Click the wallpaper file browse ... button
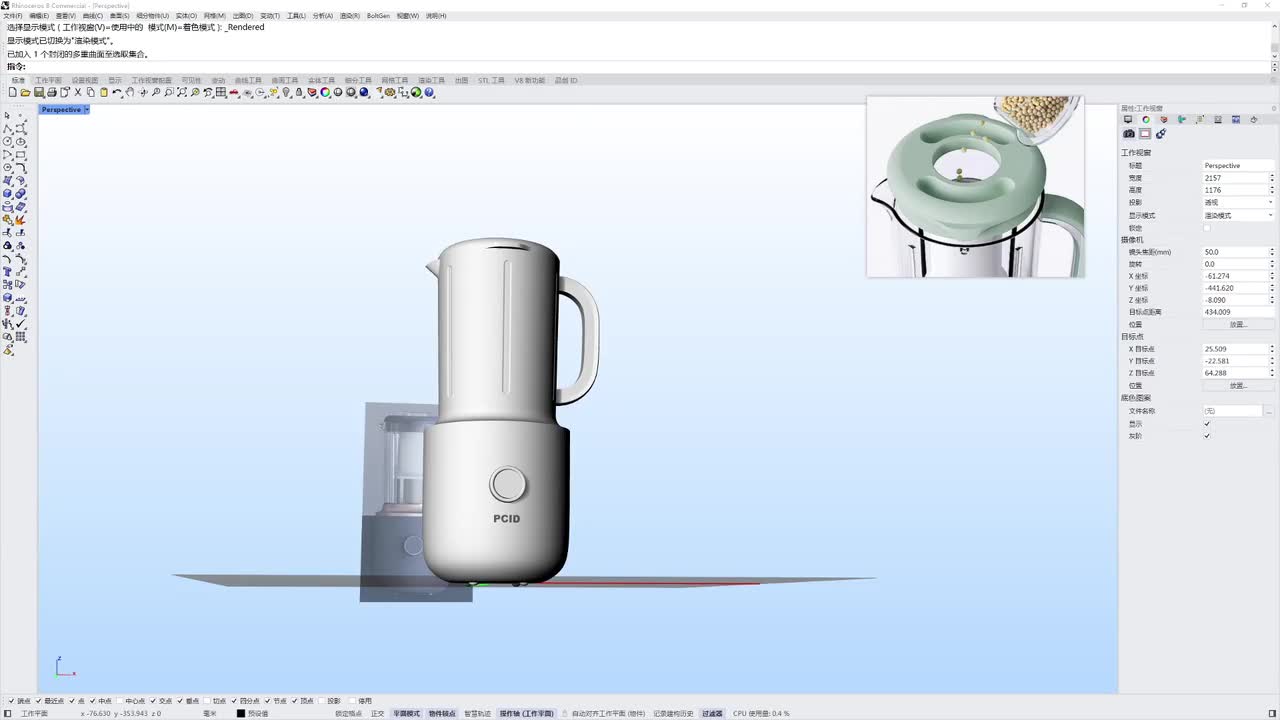Screen dimensions: 1280x720 click(1270, 411)
